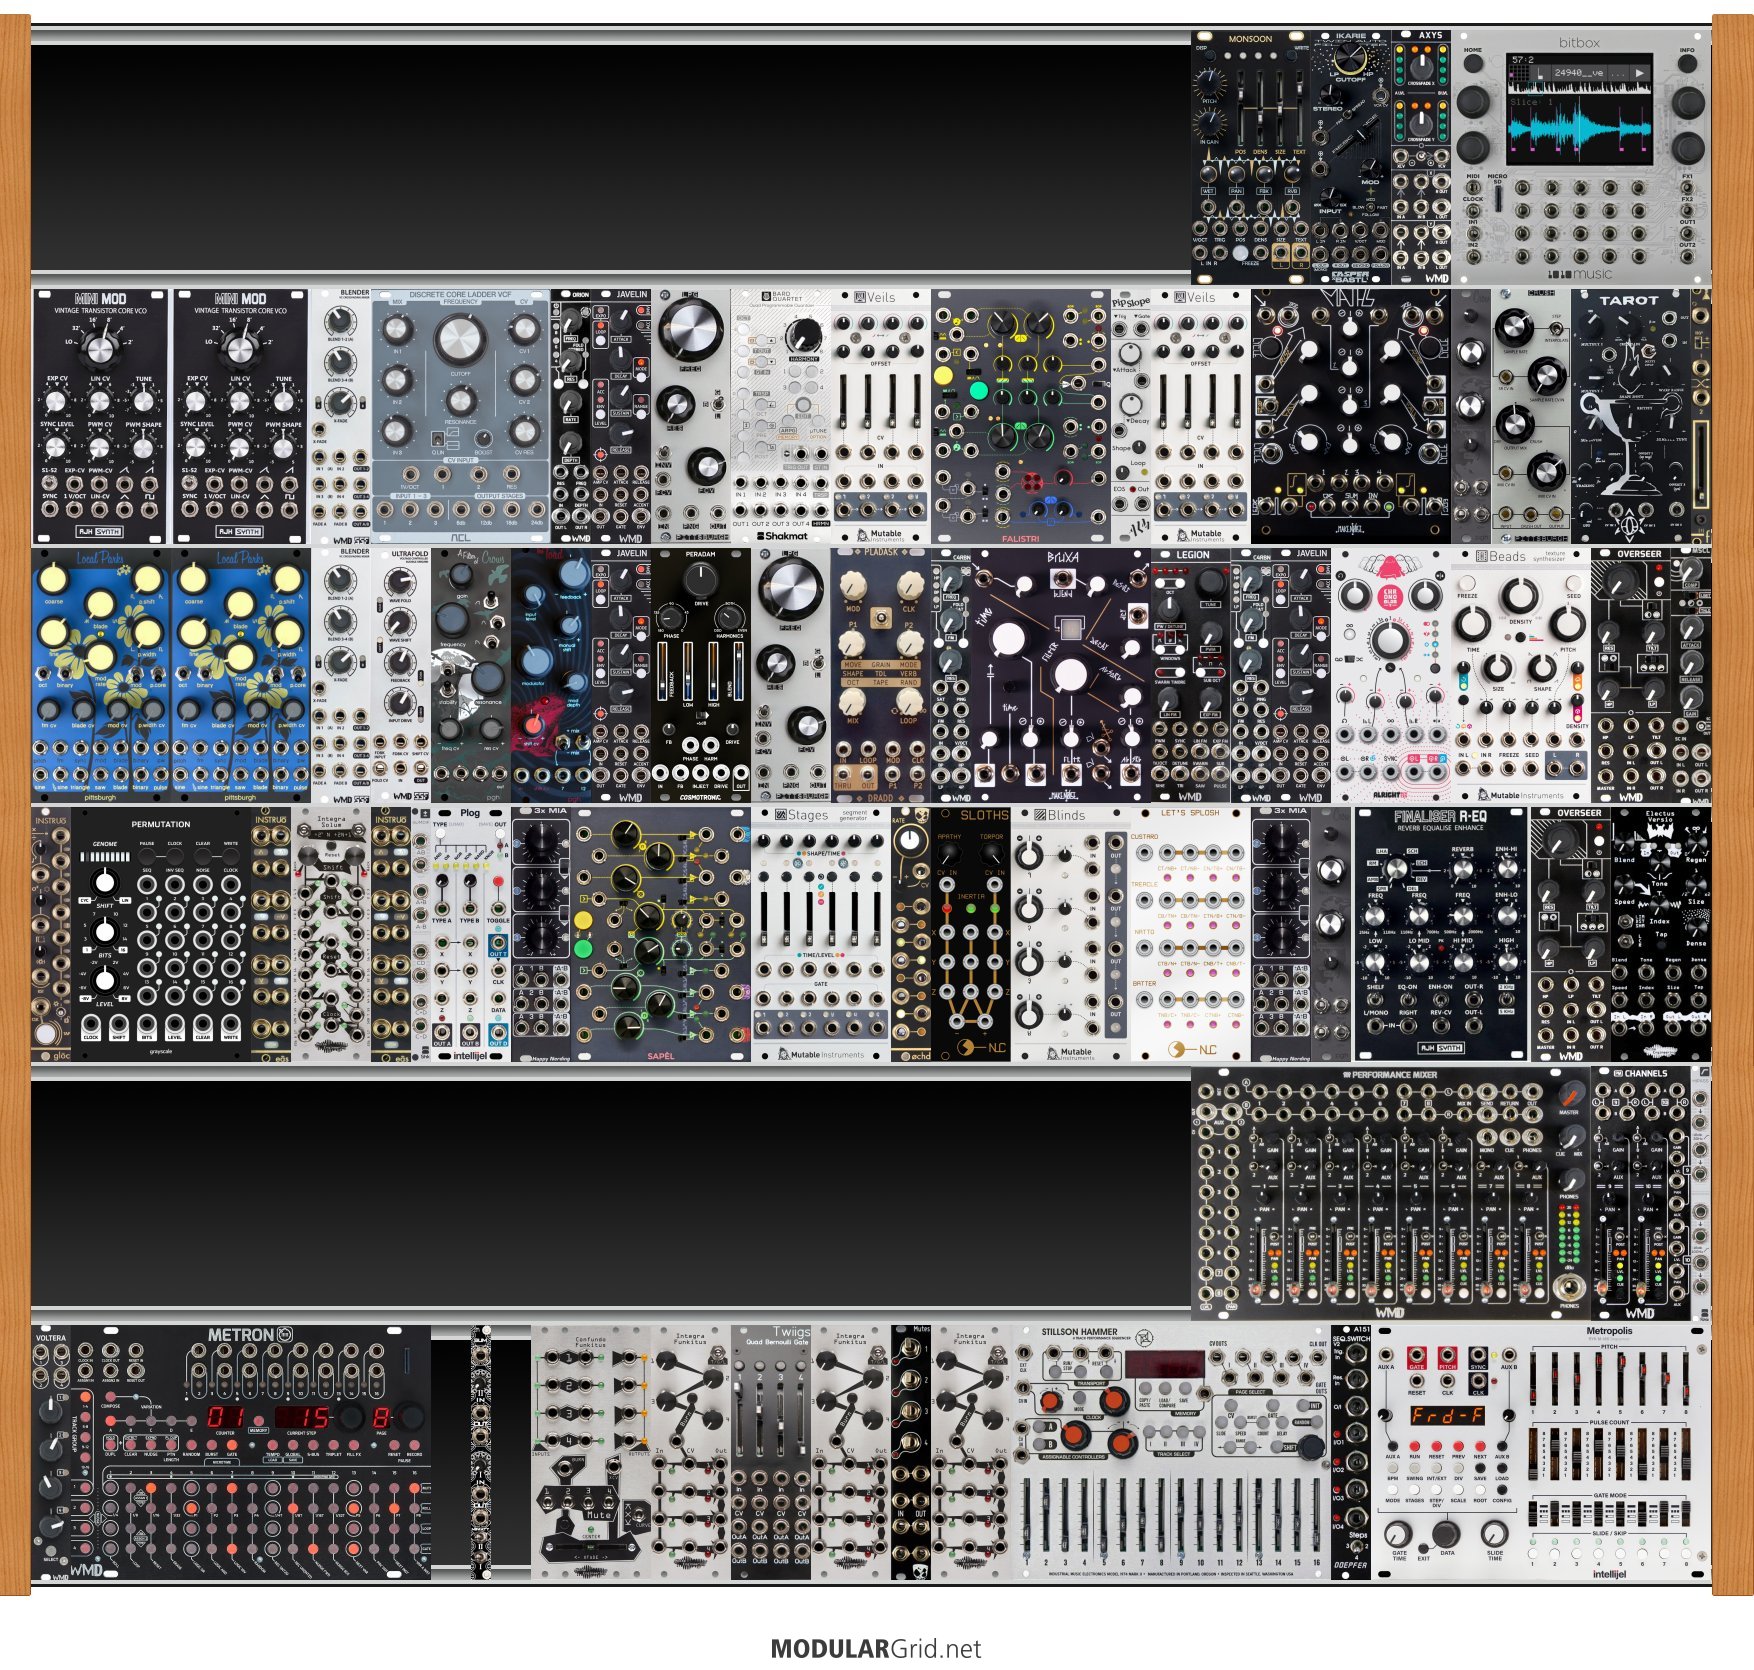
Task: Select the Pladask module
Action: pyautogui.click(x=881, y=675)
